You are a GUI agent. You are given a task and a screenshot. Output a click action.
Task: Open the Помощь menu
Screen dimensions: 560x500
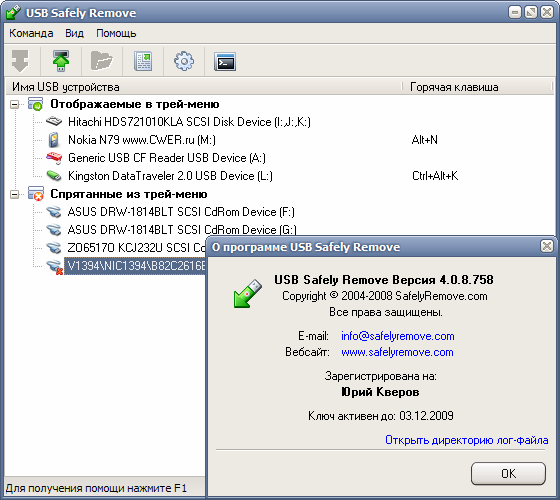tap(116, 33)
